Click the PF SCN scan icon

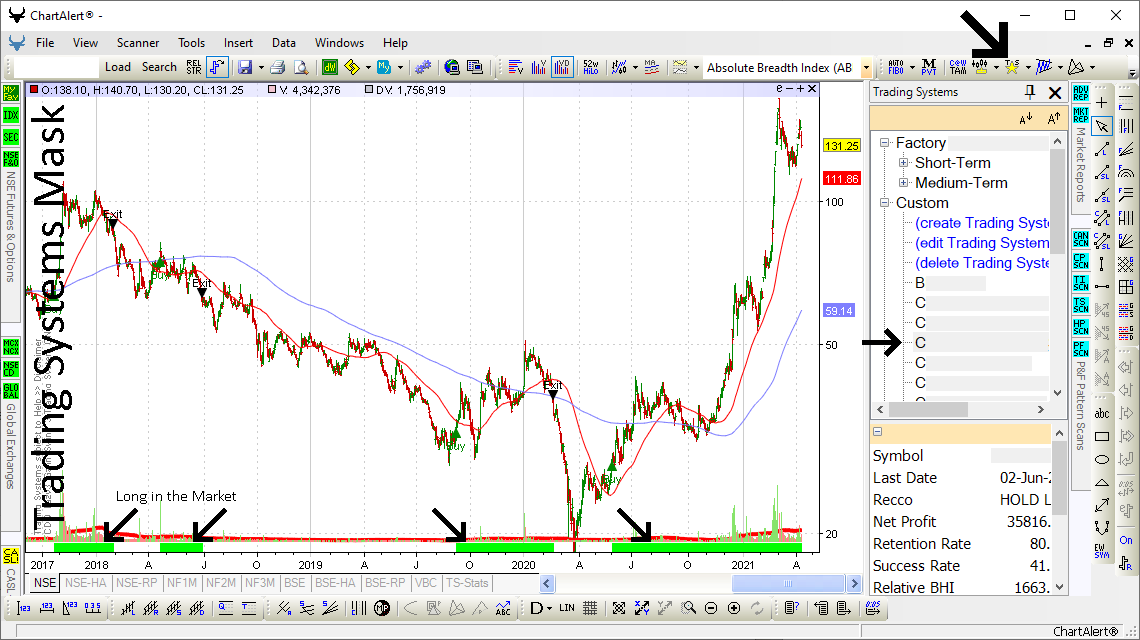pos(1080,349)
